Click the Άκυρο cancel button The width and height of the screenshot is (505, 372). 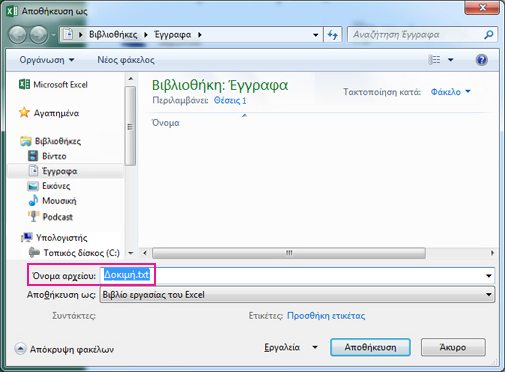[x=453, y=347]
